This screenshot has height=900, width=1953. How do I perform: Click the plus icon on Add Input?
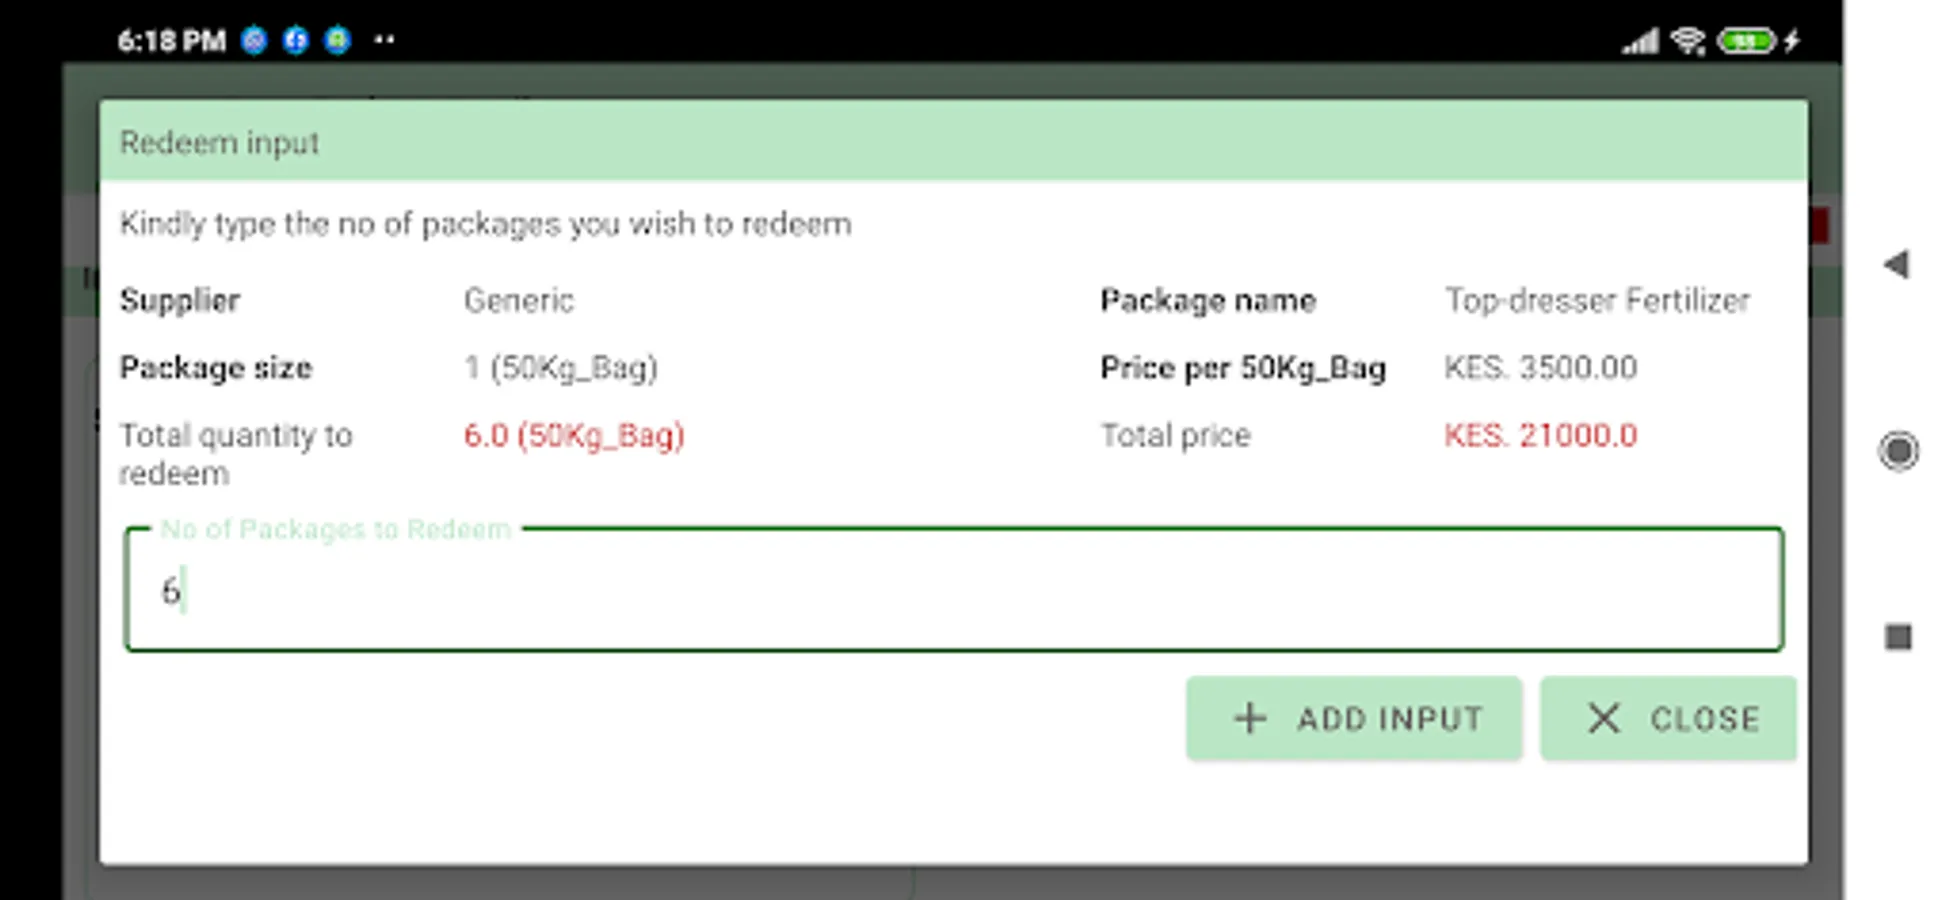(1250, 718)
